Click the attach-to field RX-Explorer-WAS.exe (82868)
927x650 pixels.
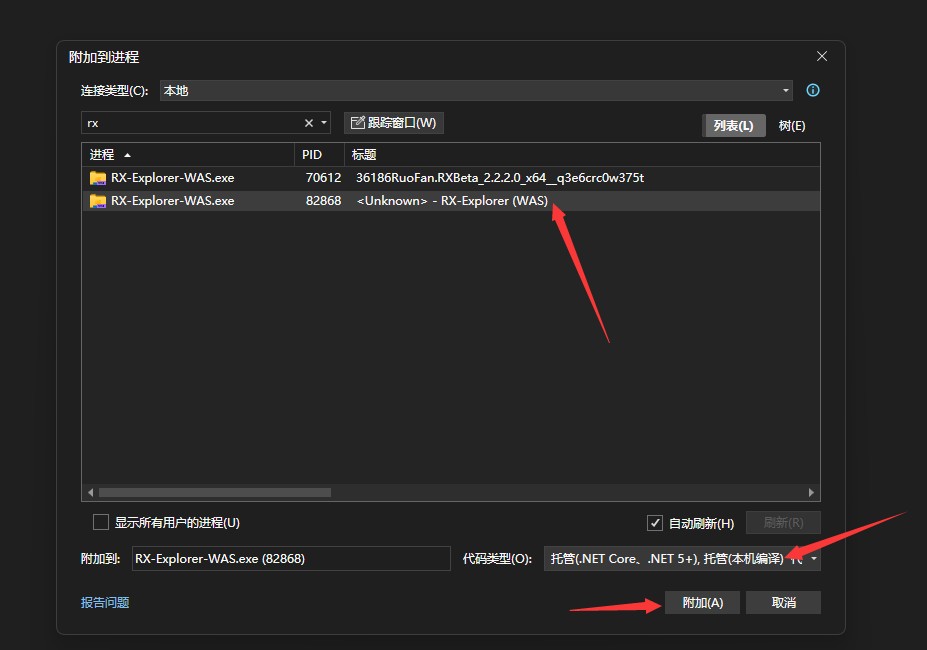click(x=291, y=559)
